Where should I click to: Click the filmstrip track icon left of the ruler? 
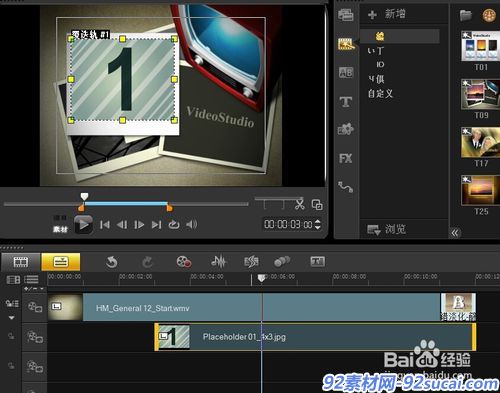(x=13, y=280)
